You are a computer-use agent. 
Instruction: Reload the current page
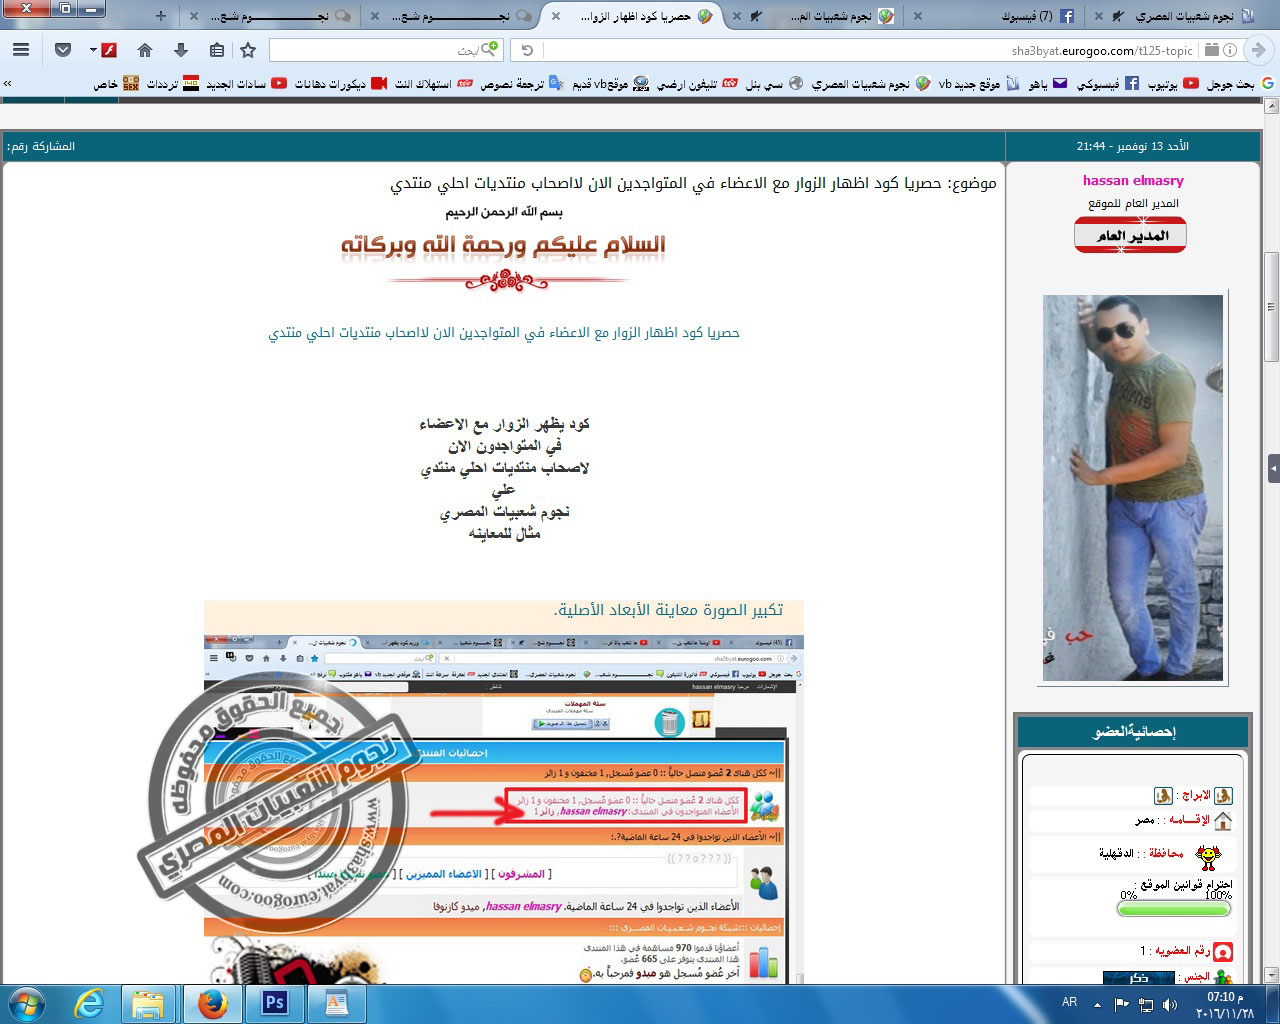(x=527, y=50)
